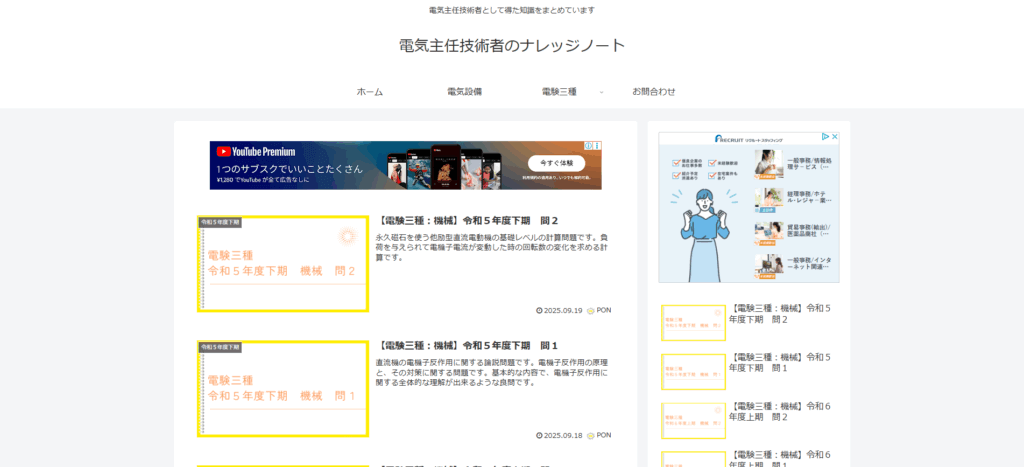This screenshot has width=1024, height=467.
Task: Go to the お問合わせ page
Action: pyautogui.click(x=653, y=92)
